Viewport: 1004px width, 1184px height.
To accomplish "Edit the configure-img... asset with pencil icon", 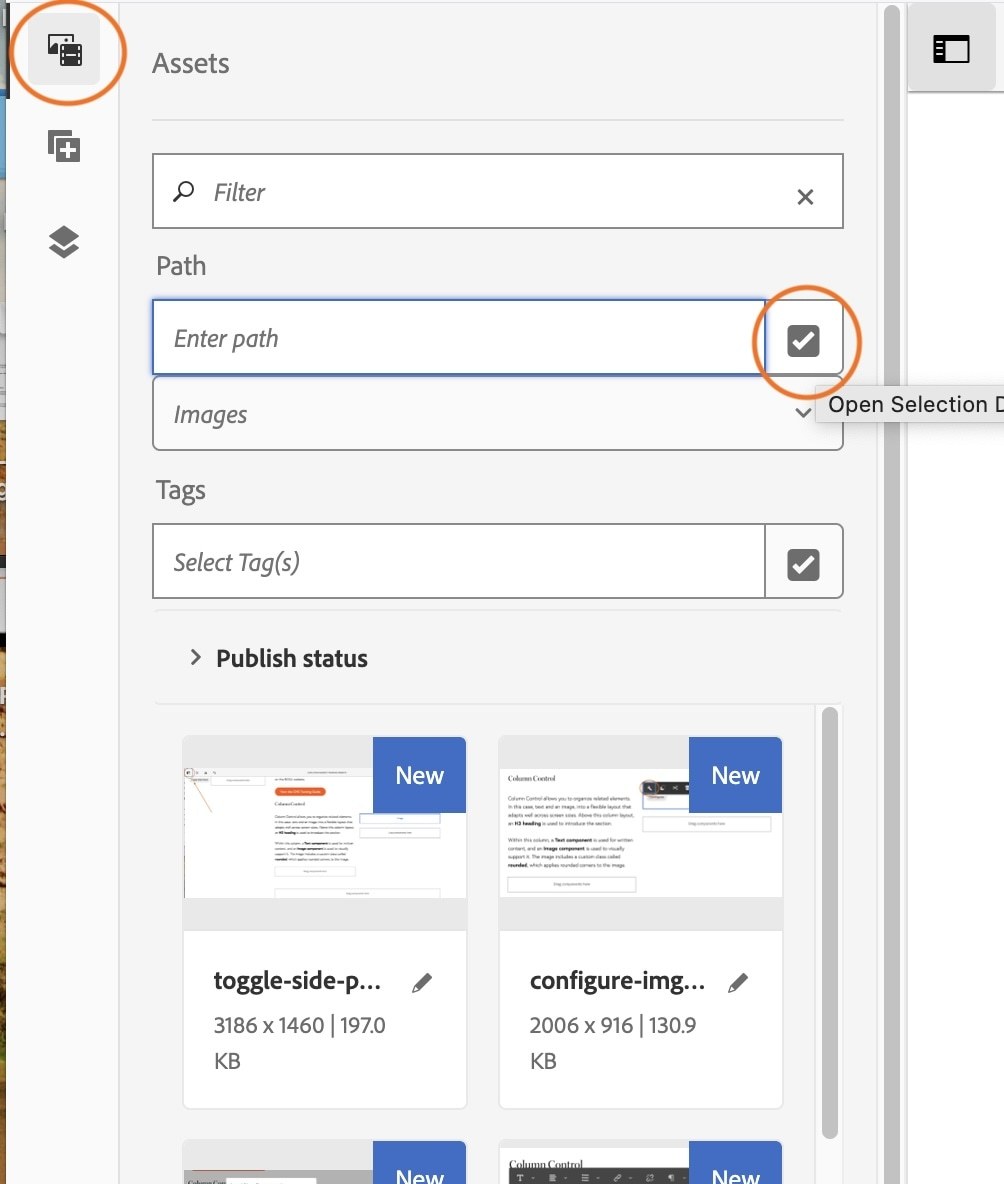I will click(x=738, y=982).
